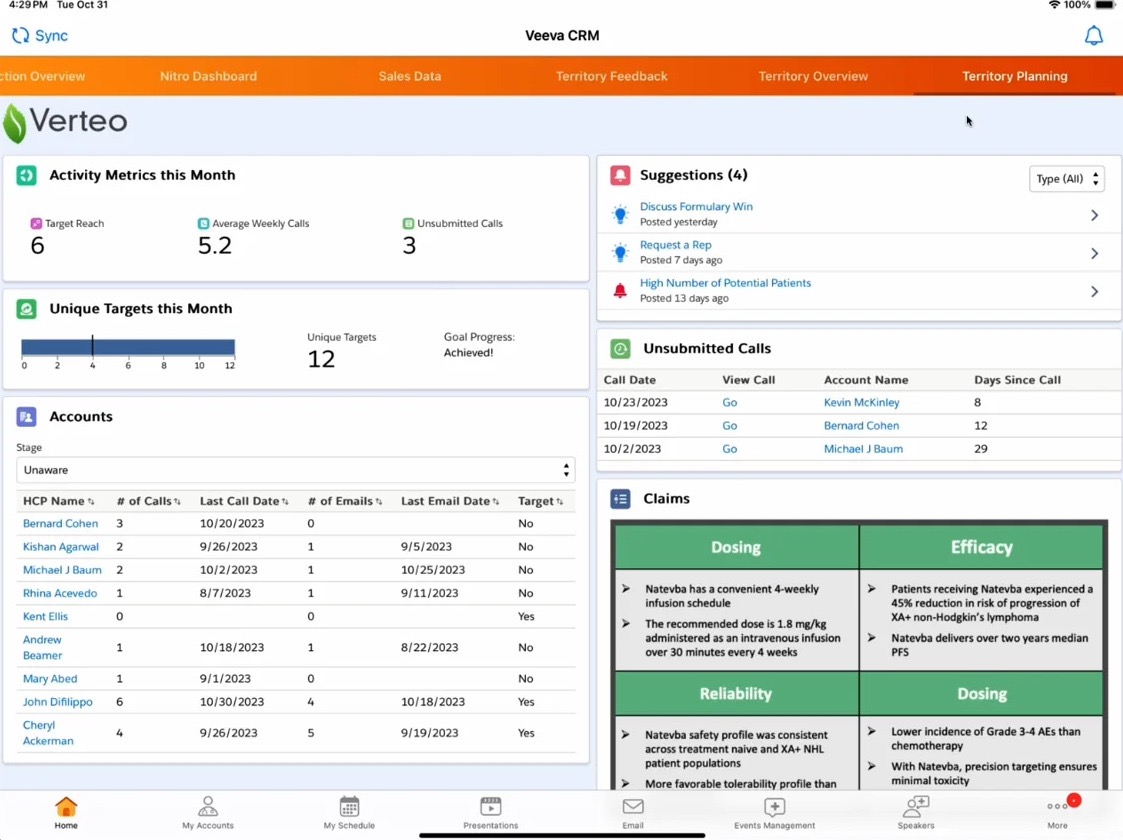
Task: Sort by Target column
Action: pos(541,501)
